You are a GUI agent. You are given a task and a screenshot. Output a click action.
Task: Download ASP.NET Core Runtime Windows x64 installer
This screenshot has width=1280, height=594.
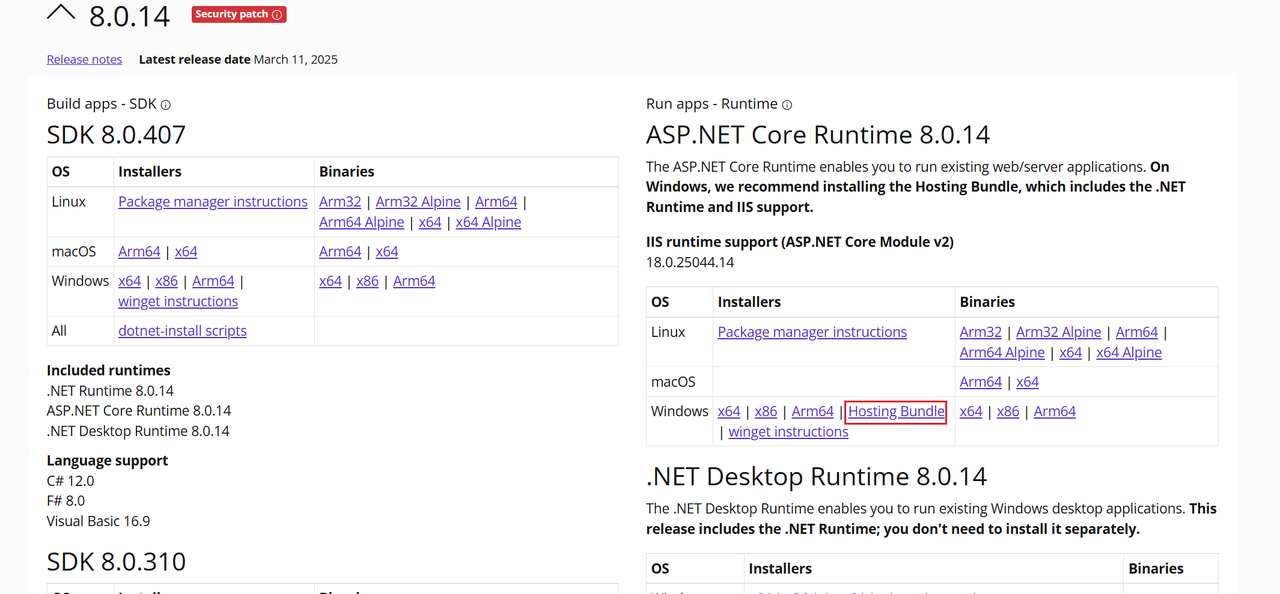(729, 411)
